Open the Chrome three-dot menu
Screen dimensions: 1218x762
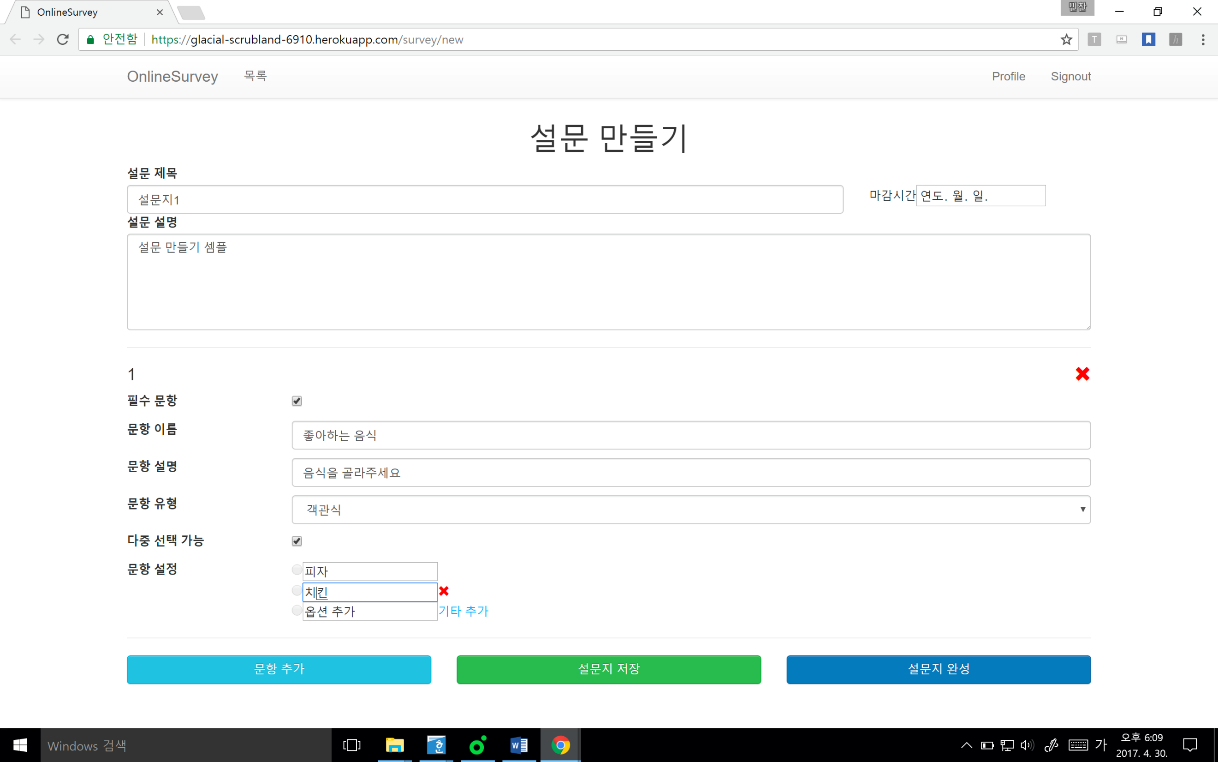[1202, 40]
